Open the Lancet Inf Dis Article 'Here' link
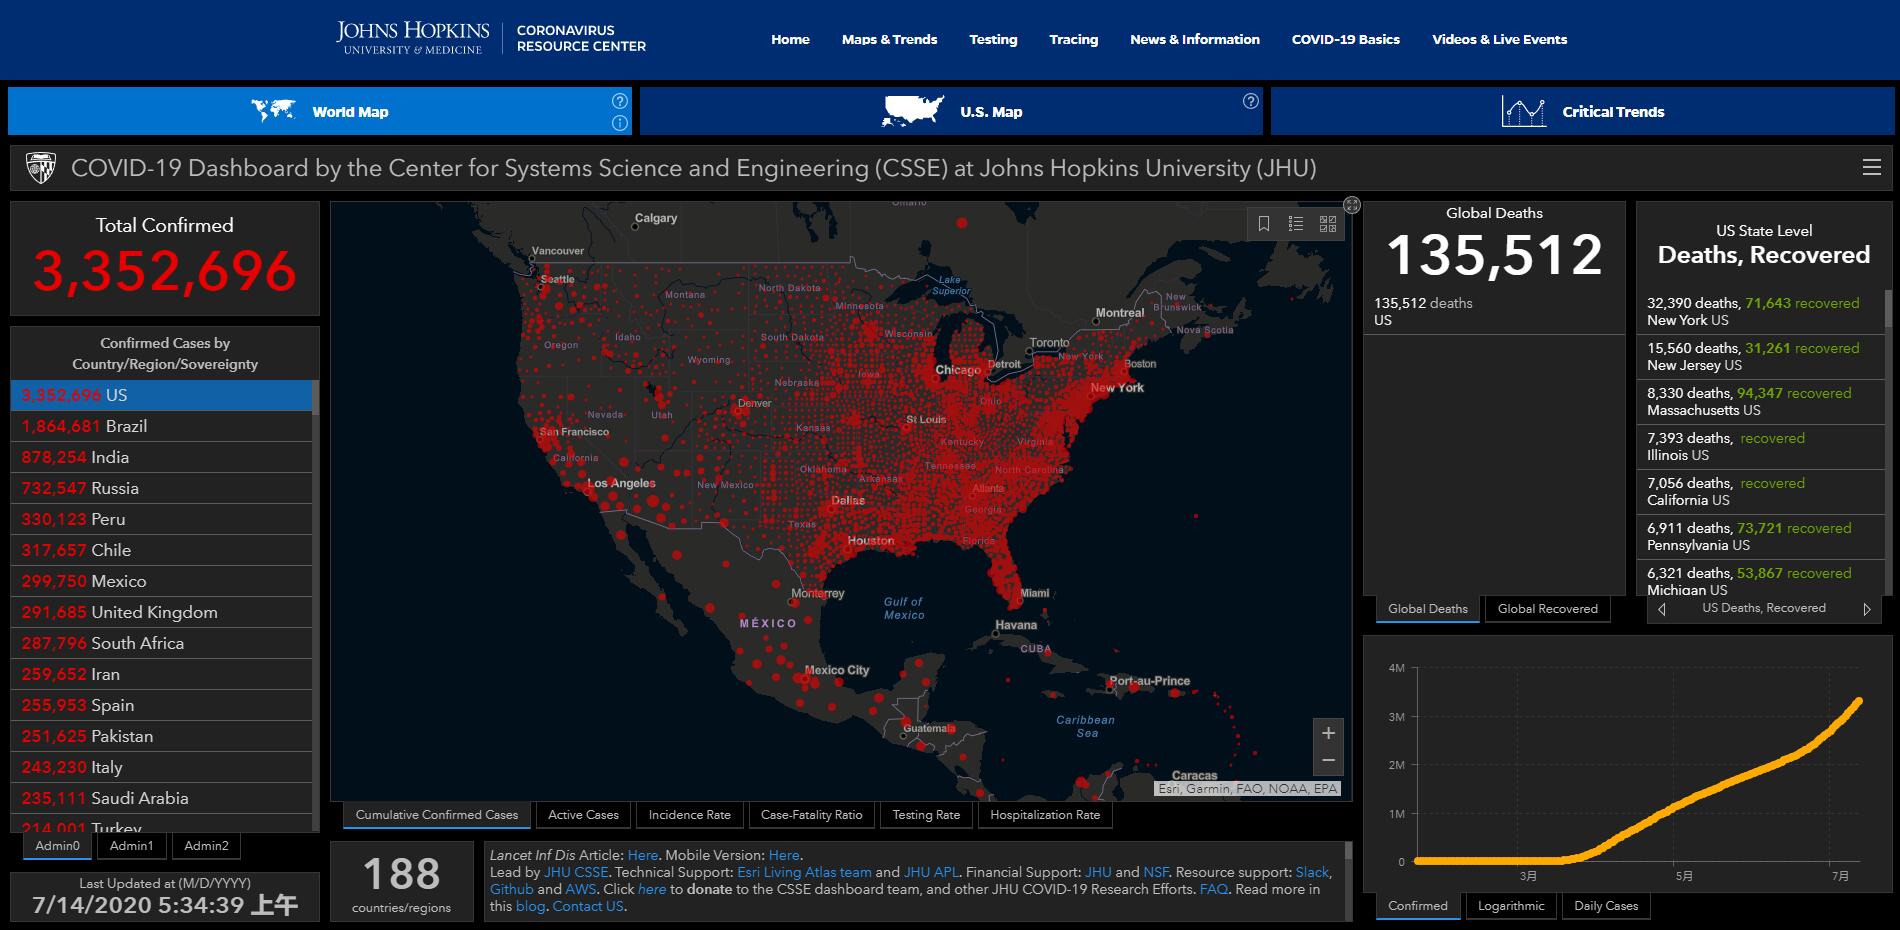This screenshot has height=930, width=1900. [643, 855]
